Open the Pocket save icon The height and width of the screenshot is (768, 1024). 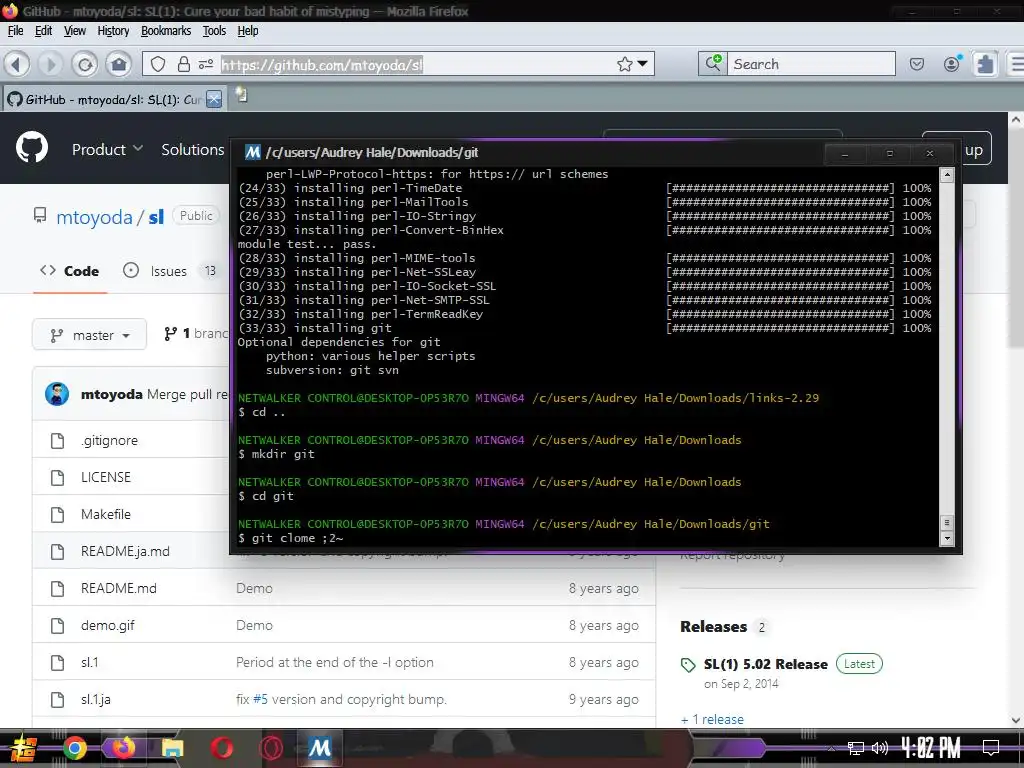pyautogui.click(x=917, y=64)
